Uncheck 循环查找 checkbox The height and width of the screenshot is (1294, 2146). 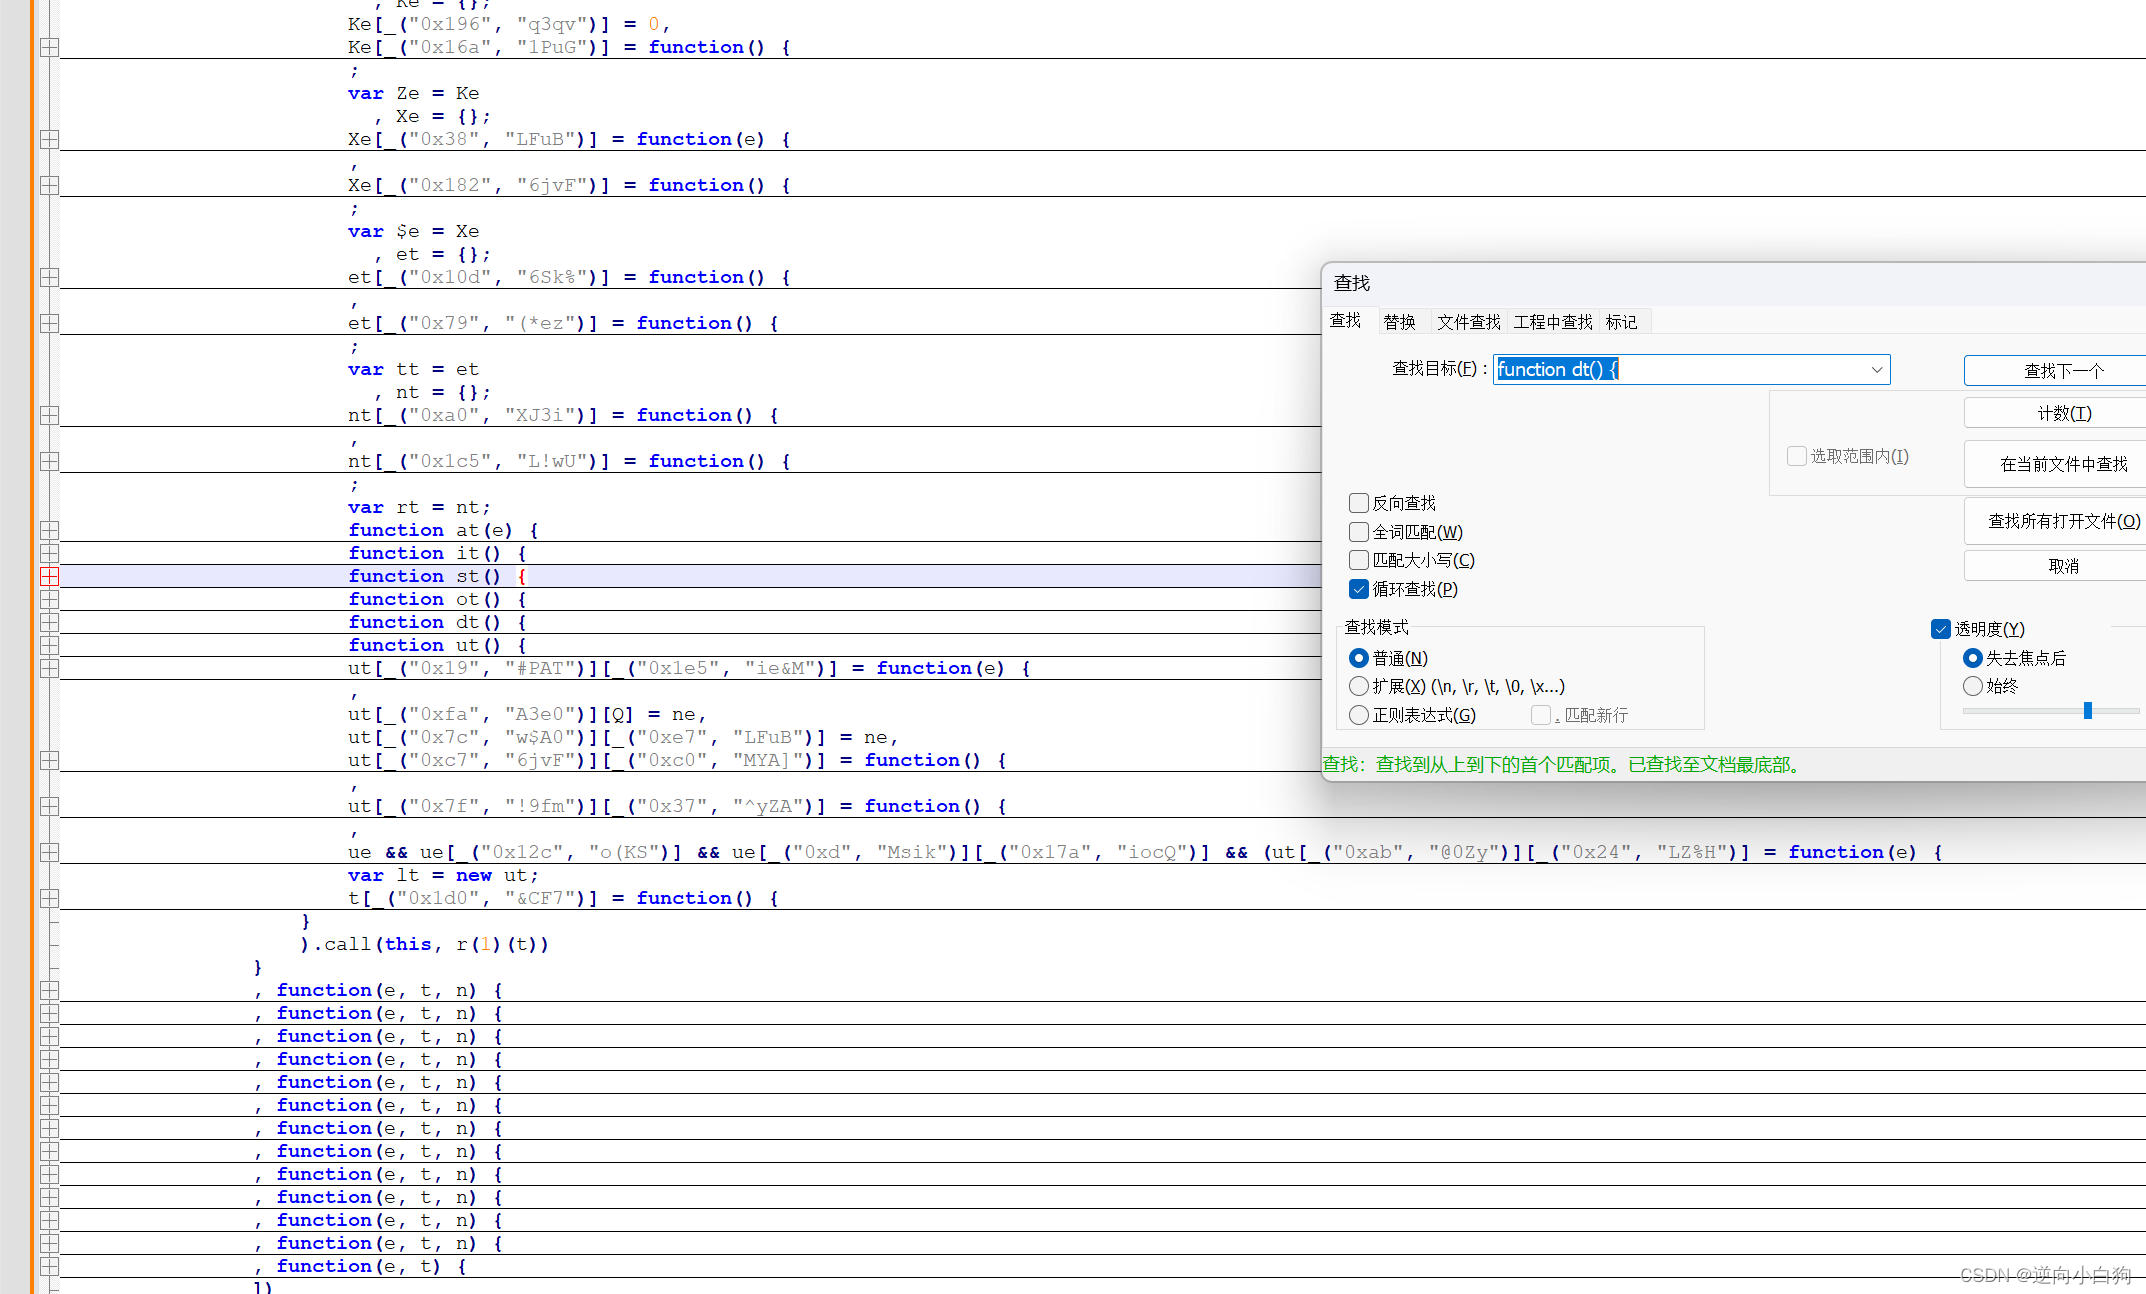1358,589
